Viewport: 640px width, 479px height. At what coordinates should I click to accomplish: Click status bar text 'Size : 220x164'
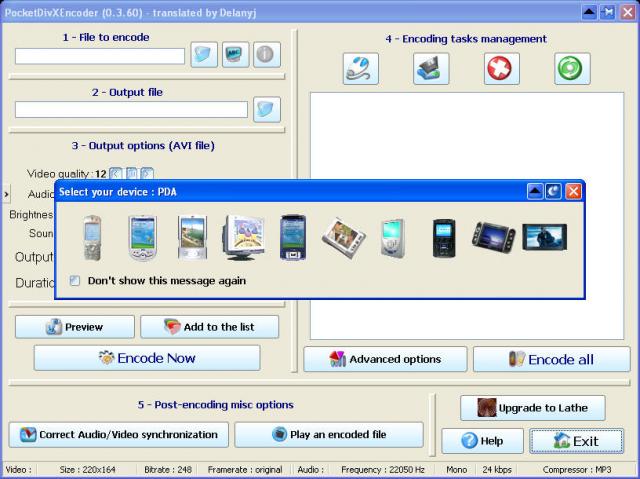87,470
